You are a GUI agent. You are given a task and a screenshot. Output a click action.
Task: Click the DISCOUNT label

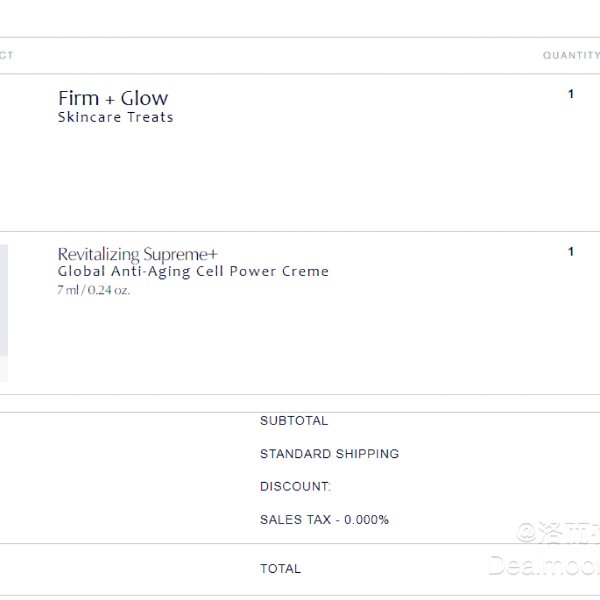click(x=295, y=487)
